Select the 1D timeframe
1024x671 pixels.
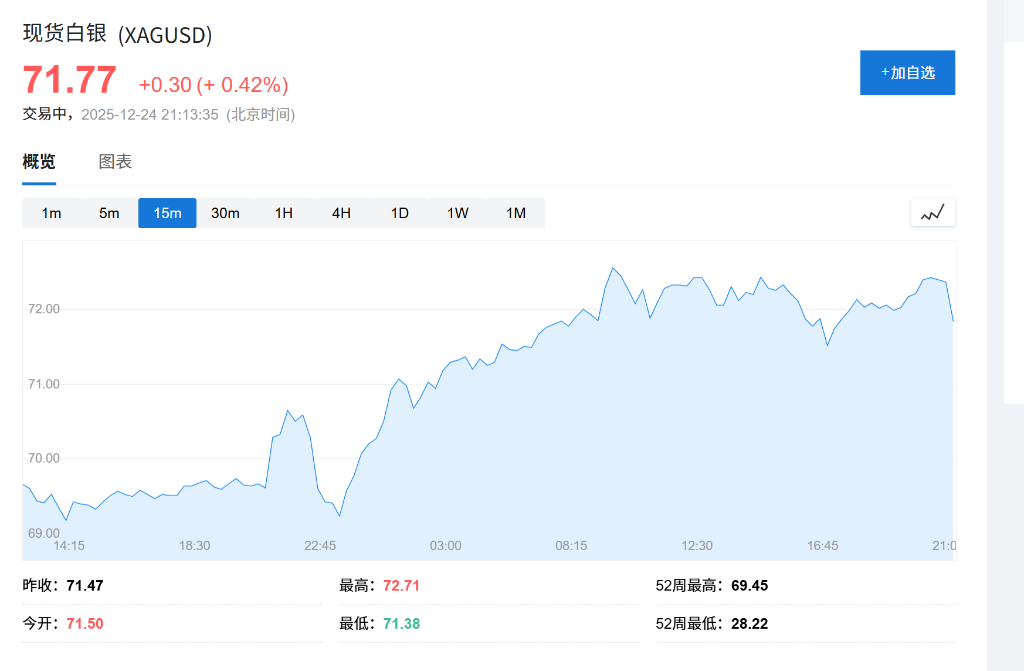coord(398,212)
